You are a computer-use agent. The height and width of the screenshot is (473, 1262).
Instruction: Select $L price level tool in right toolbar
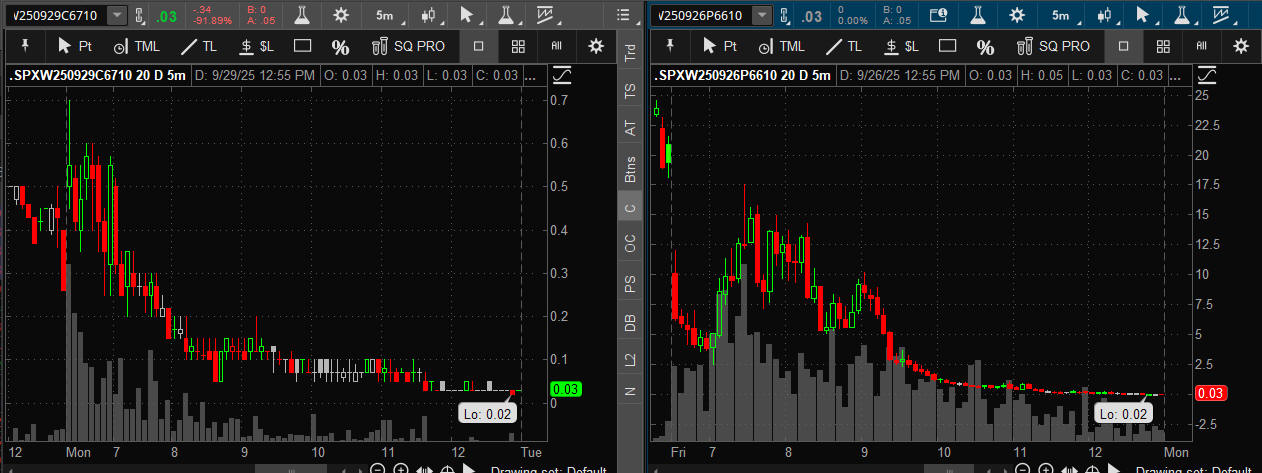pyautogui.click(x=901, y=46)
